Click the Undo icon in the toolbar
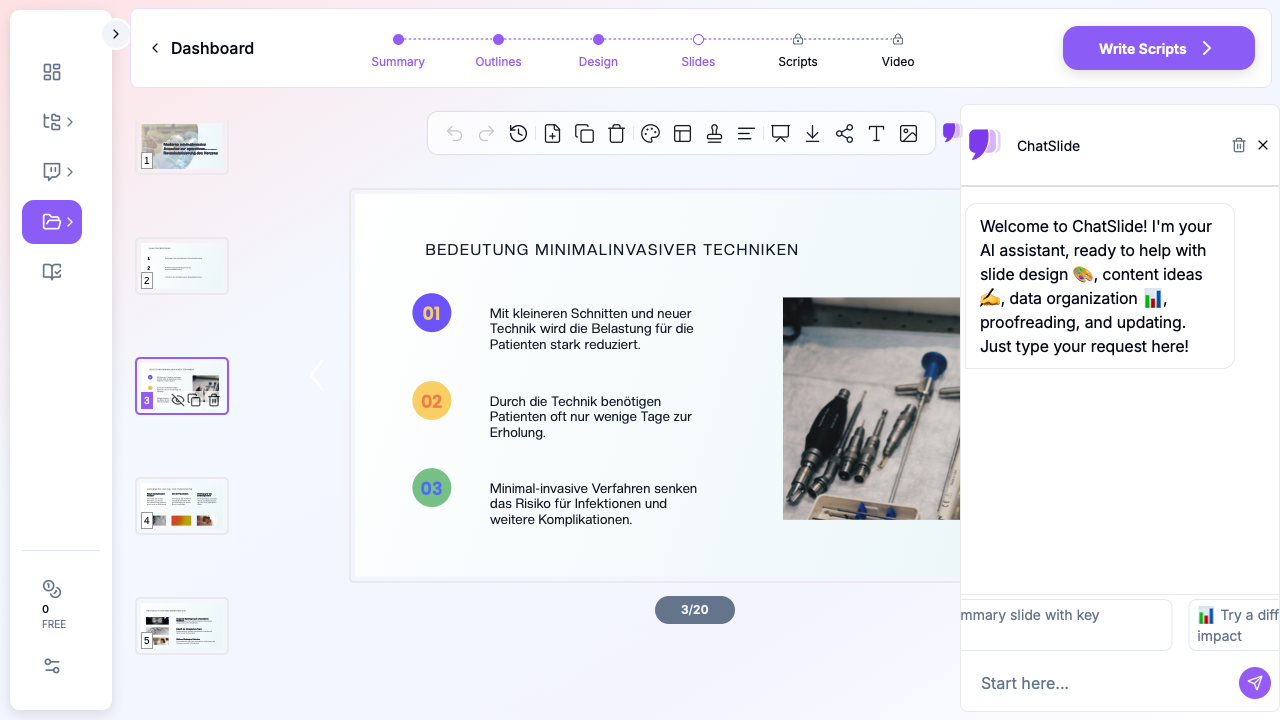The width and height of the screenshot is (1280, 720). (453, 133)
